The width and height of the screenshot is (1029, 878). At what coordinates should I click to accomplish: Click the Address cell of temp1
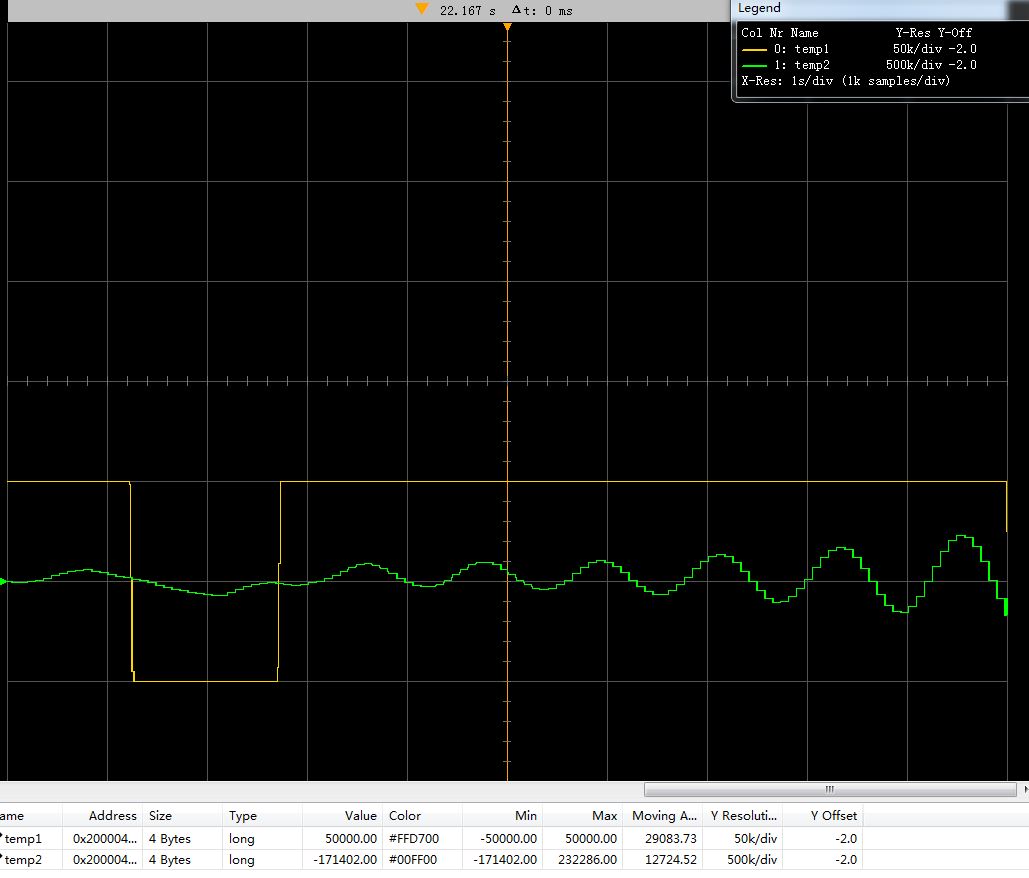click(x=102, y=839)
